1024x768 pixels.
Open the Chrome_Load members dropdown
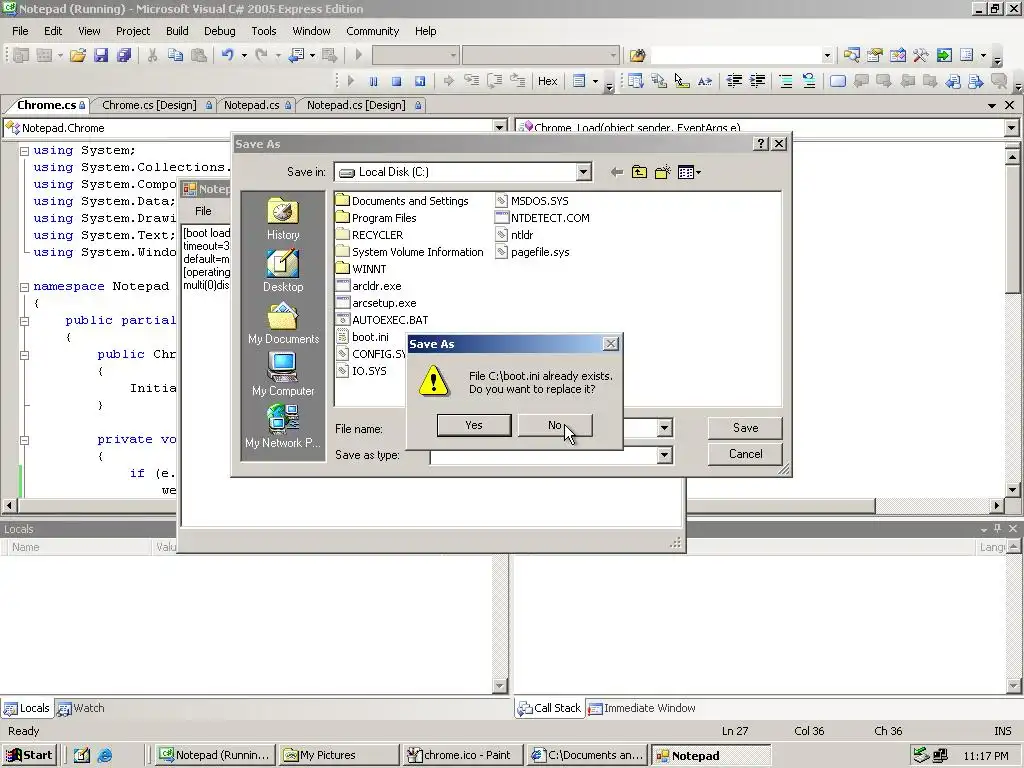point(1012,128)
